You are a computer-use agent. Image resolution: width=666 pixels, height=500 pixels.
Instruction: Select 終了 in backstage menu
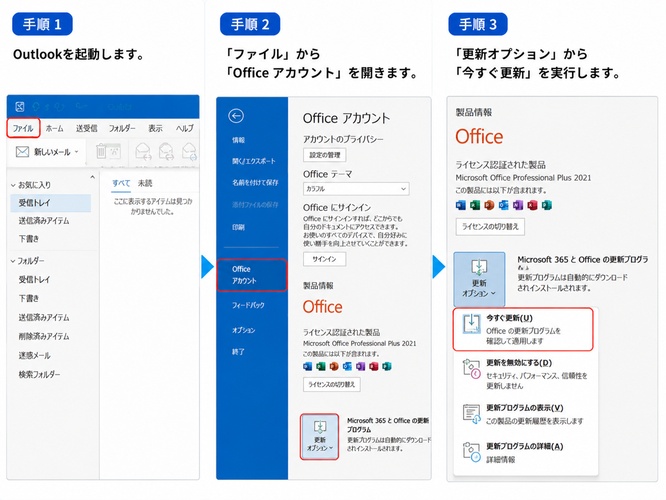[238, 352]
